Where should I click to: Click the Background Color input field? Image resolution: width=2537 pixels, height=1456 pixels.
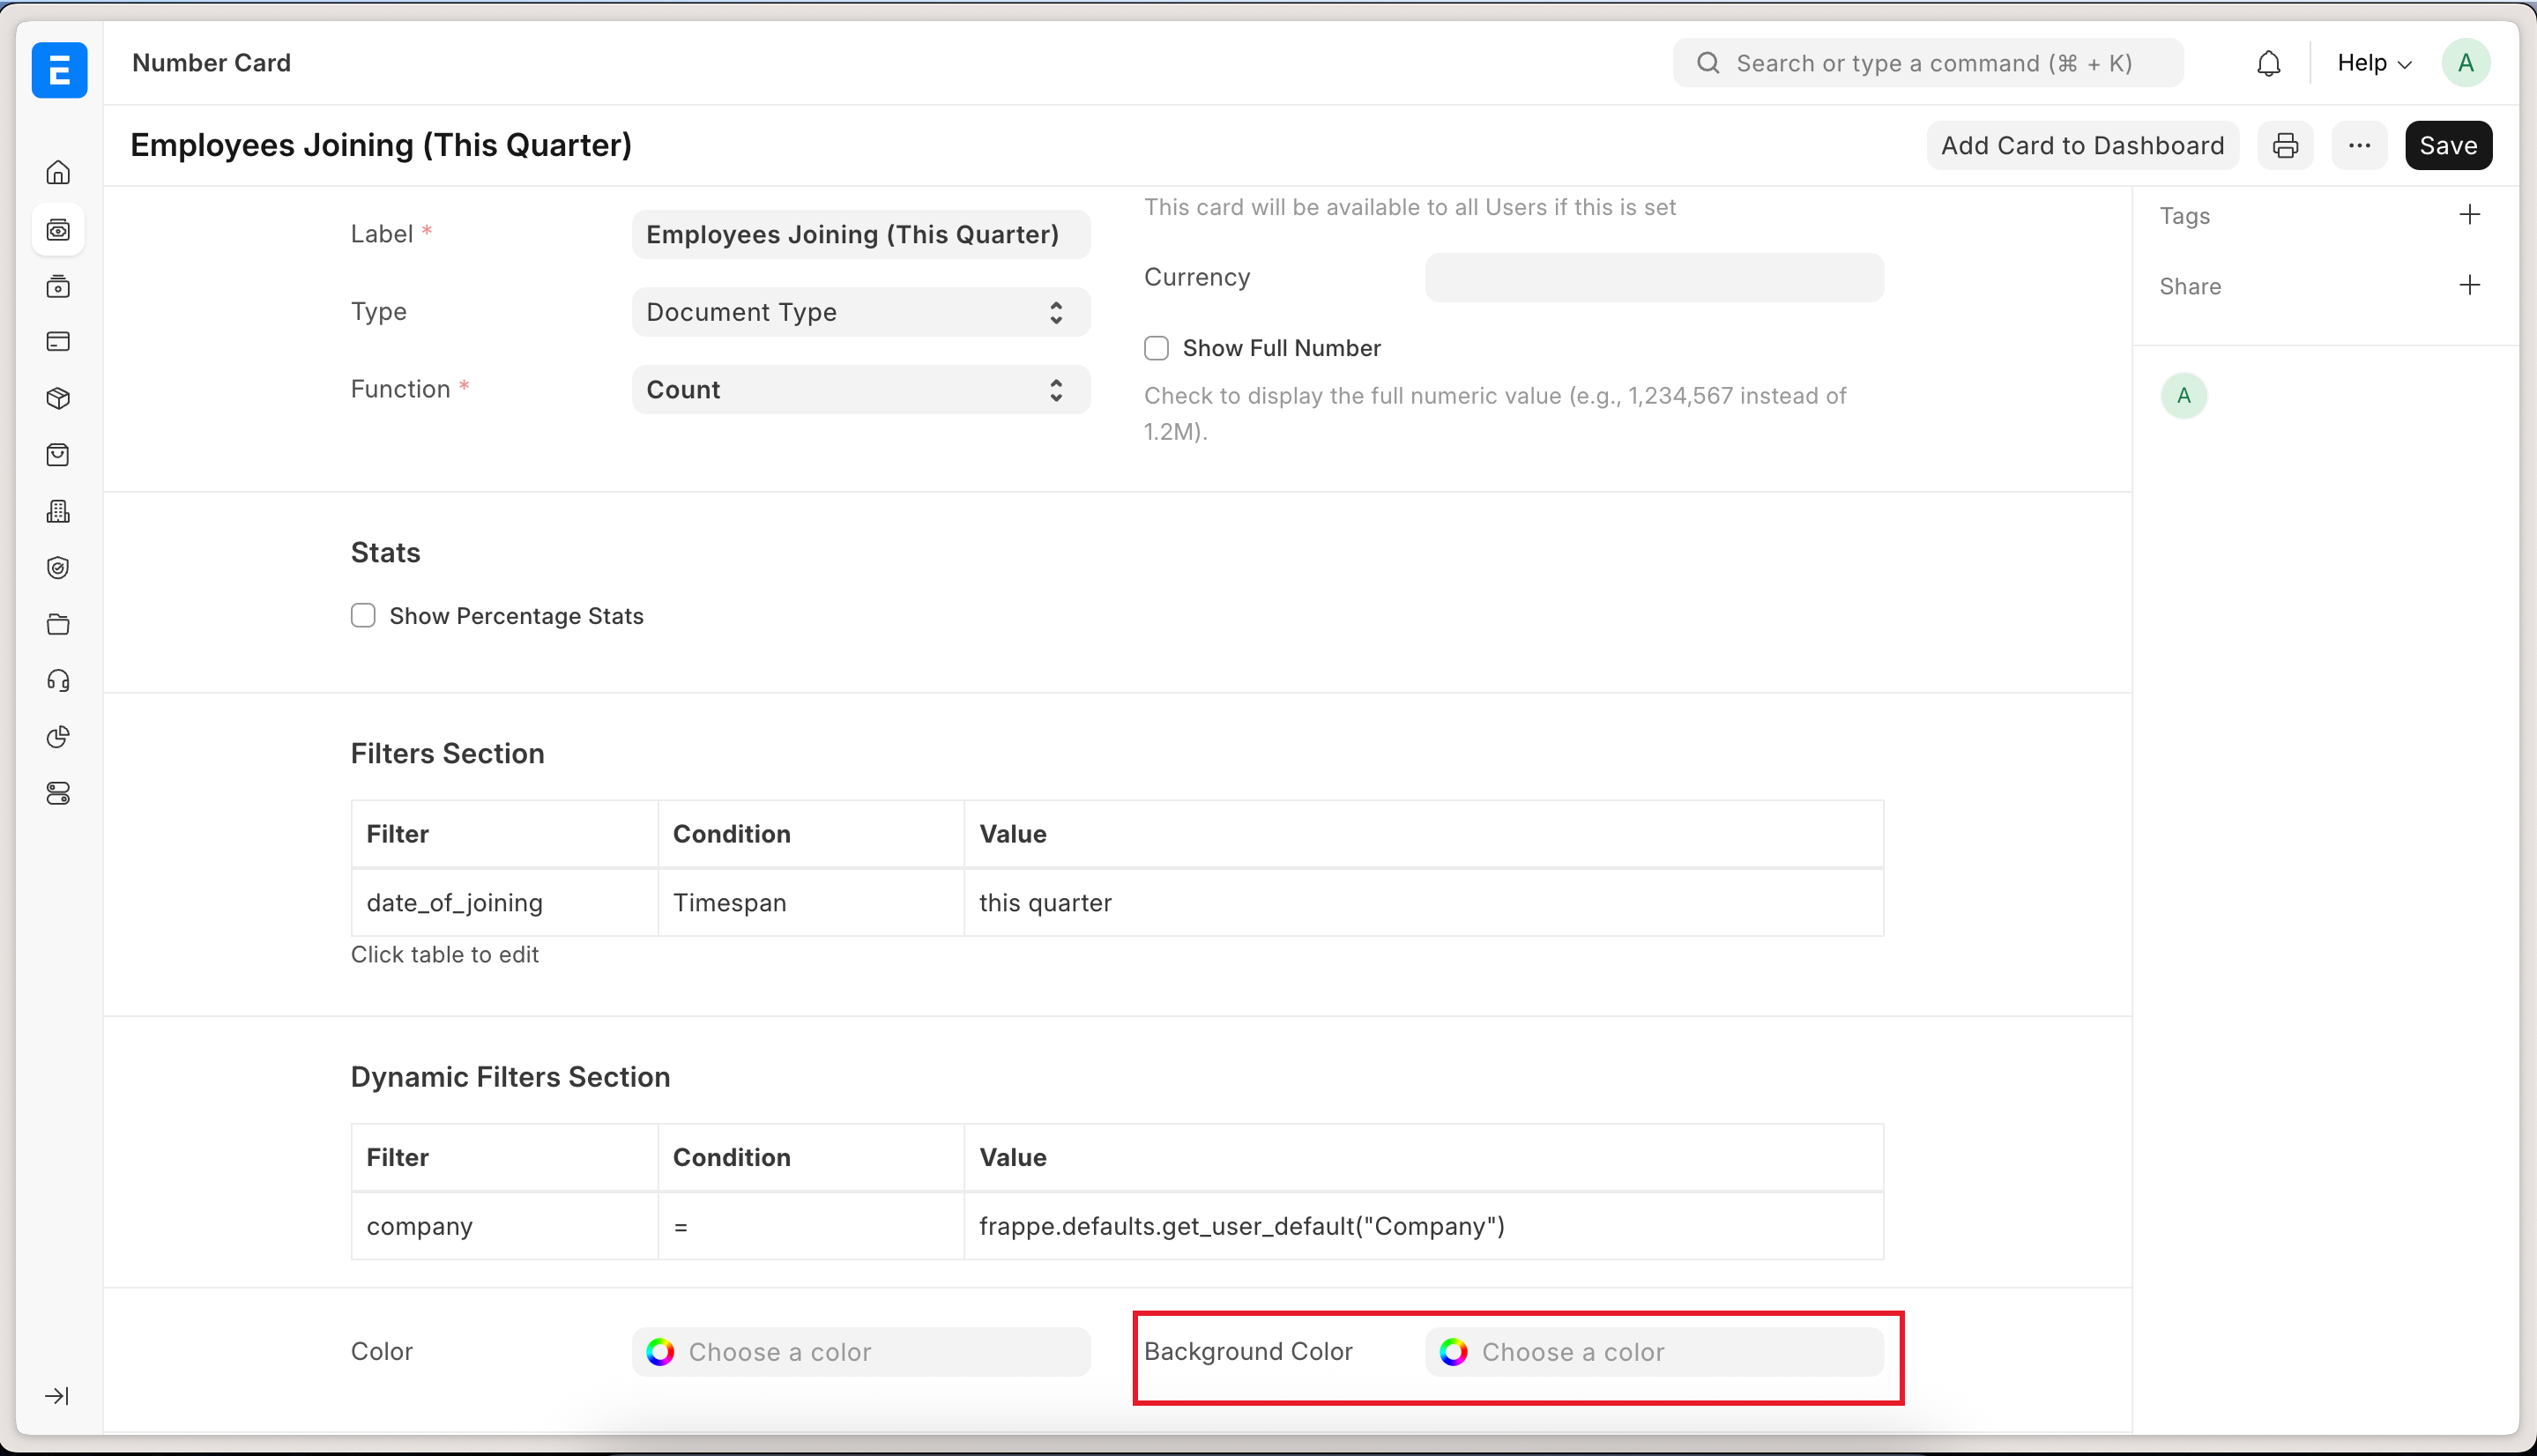click(x=1654, y=1352)
